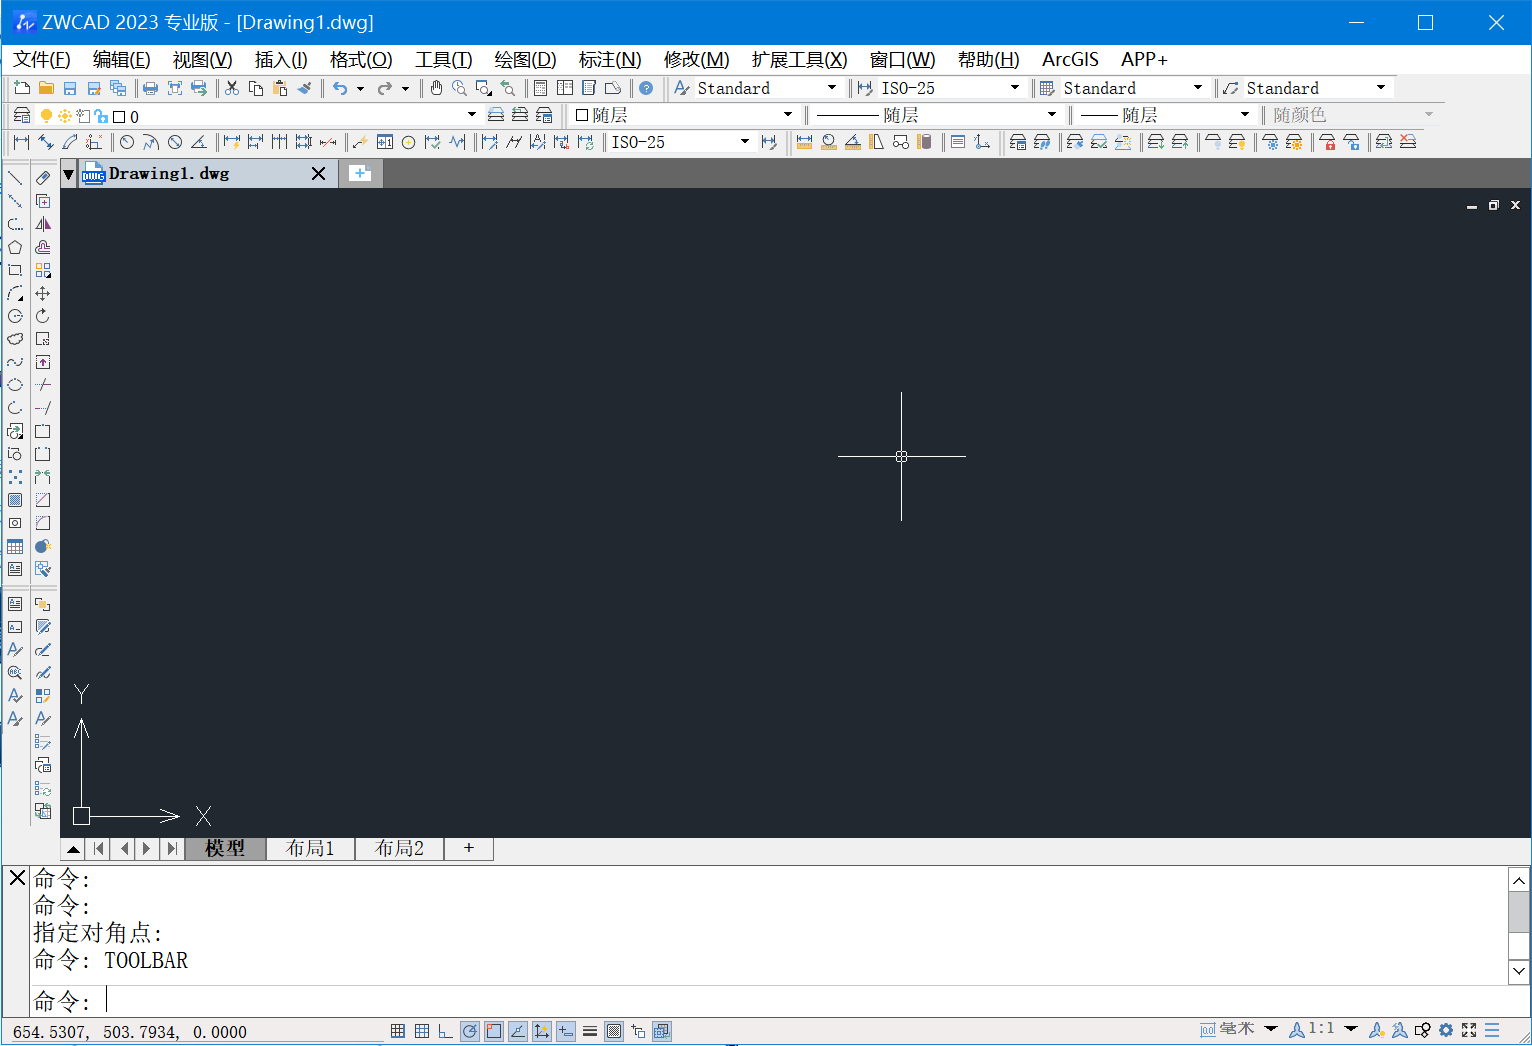Viewport: 1532px width, 1046px height.
Task: Click the Cut scissors icon
Action: pyautogui.click(x=232, y=88)
